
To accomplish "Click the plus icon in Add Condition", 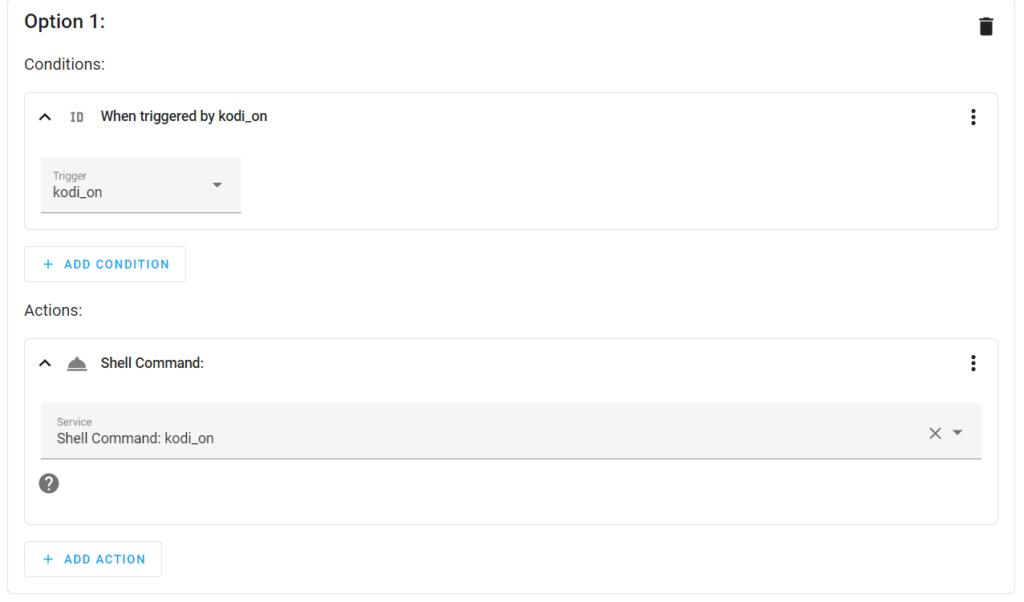I will [48, 264].
